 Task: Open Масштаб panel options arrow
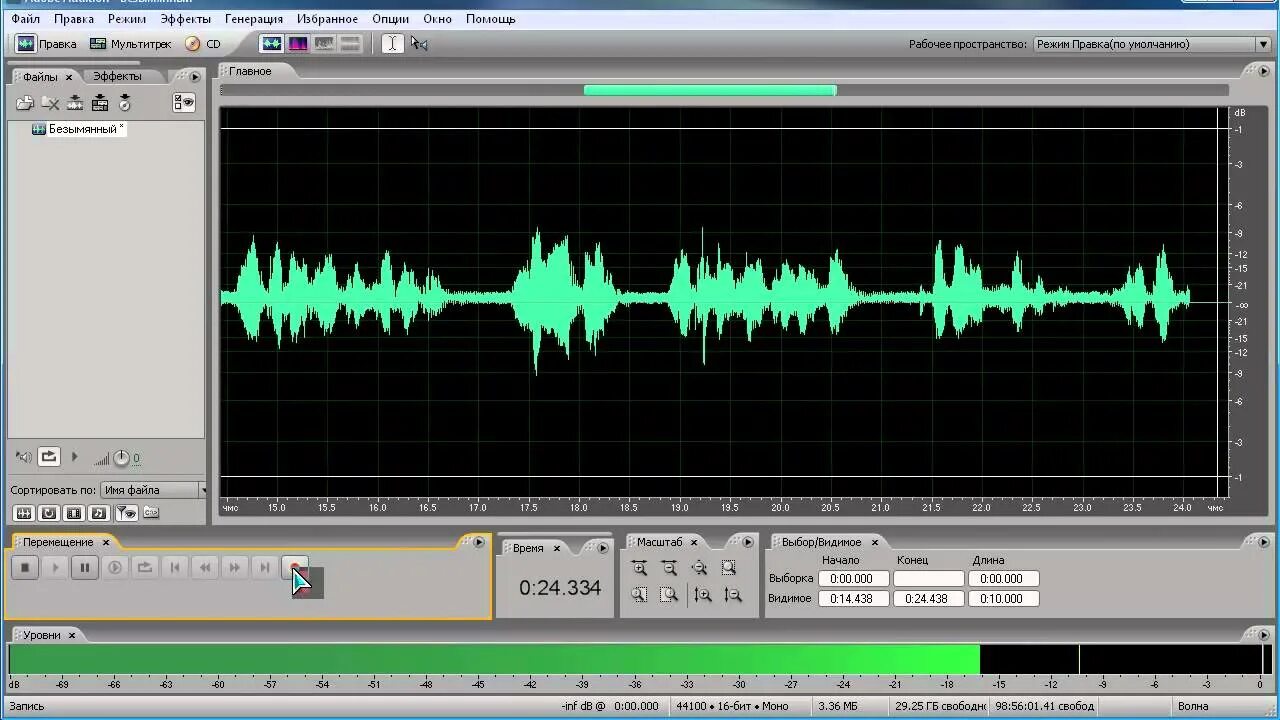pyautogui.click(x=747, y=542)
